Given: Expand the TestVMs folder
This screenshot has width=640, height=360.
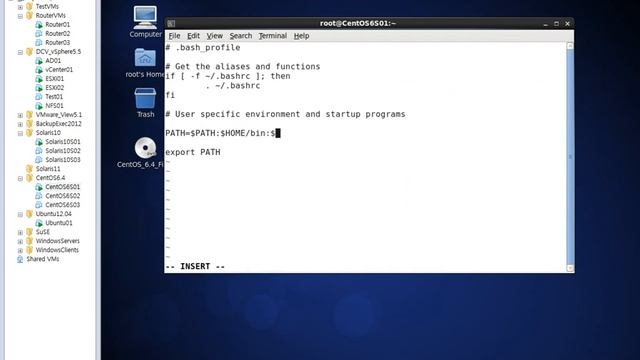Looking at the screenshot, I should (20, 7).
